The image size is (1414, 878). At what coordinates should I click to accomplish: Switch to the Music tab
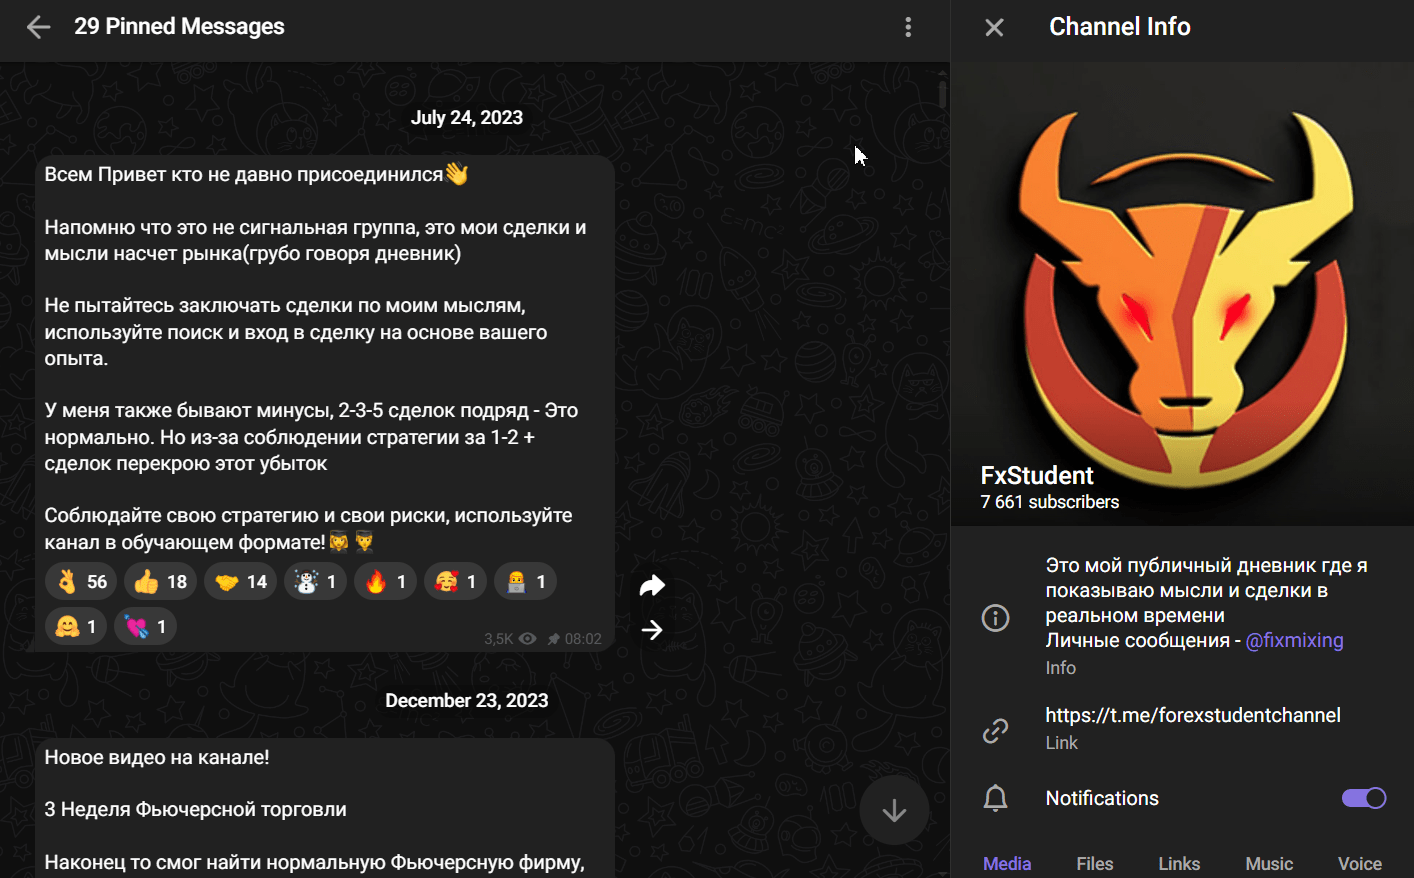1269,863
